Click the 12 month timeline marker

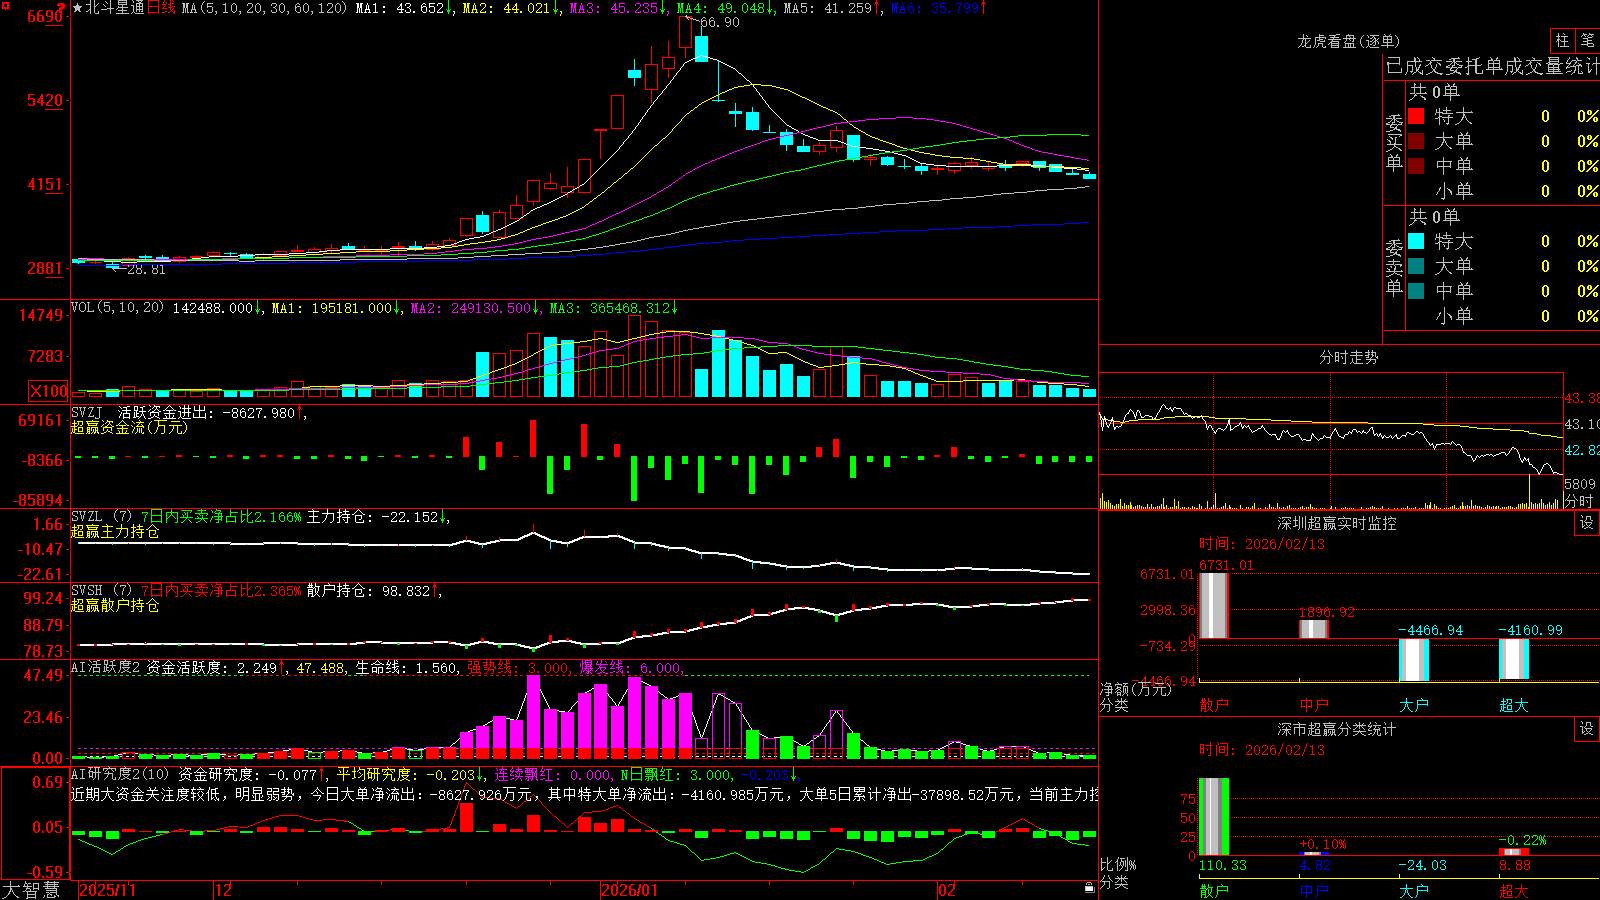pyautogui.click(x=224, y=890)
